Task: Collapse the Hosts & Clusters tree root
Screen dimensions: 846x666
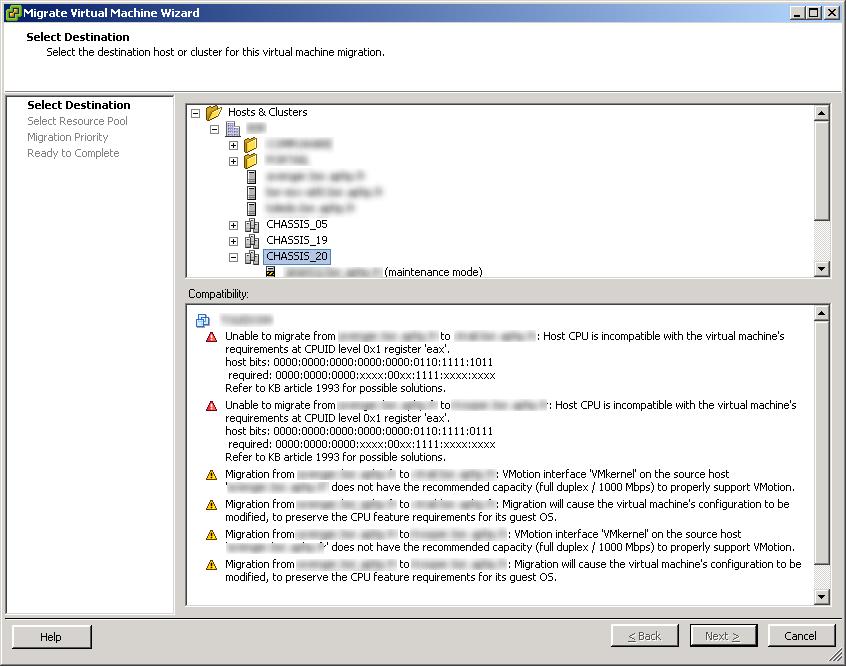Action: click(x=196, y=113)
